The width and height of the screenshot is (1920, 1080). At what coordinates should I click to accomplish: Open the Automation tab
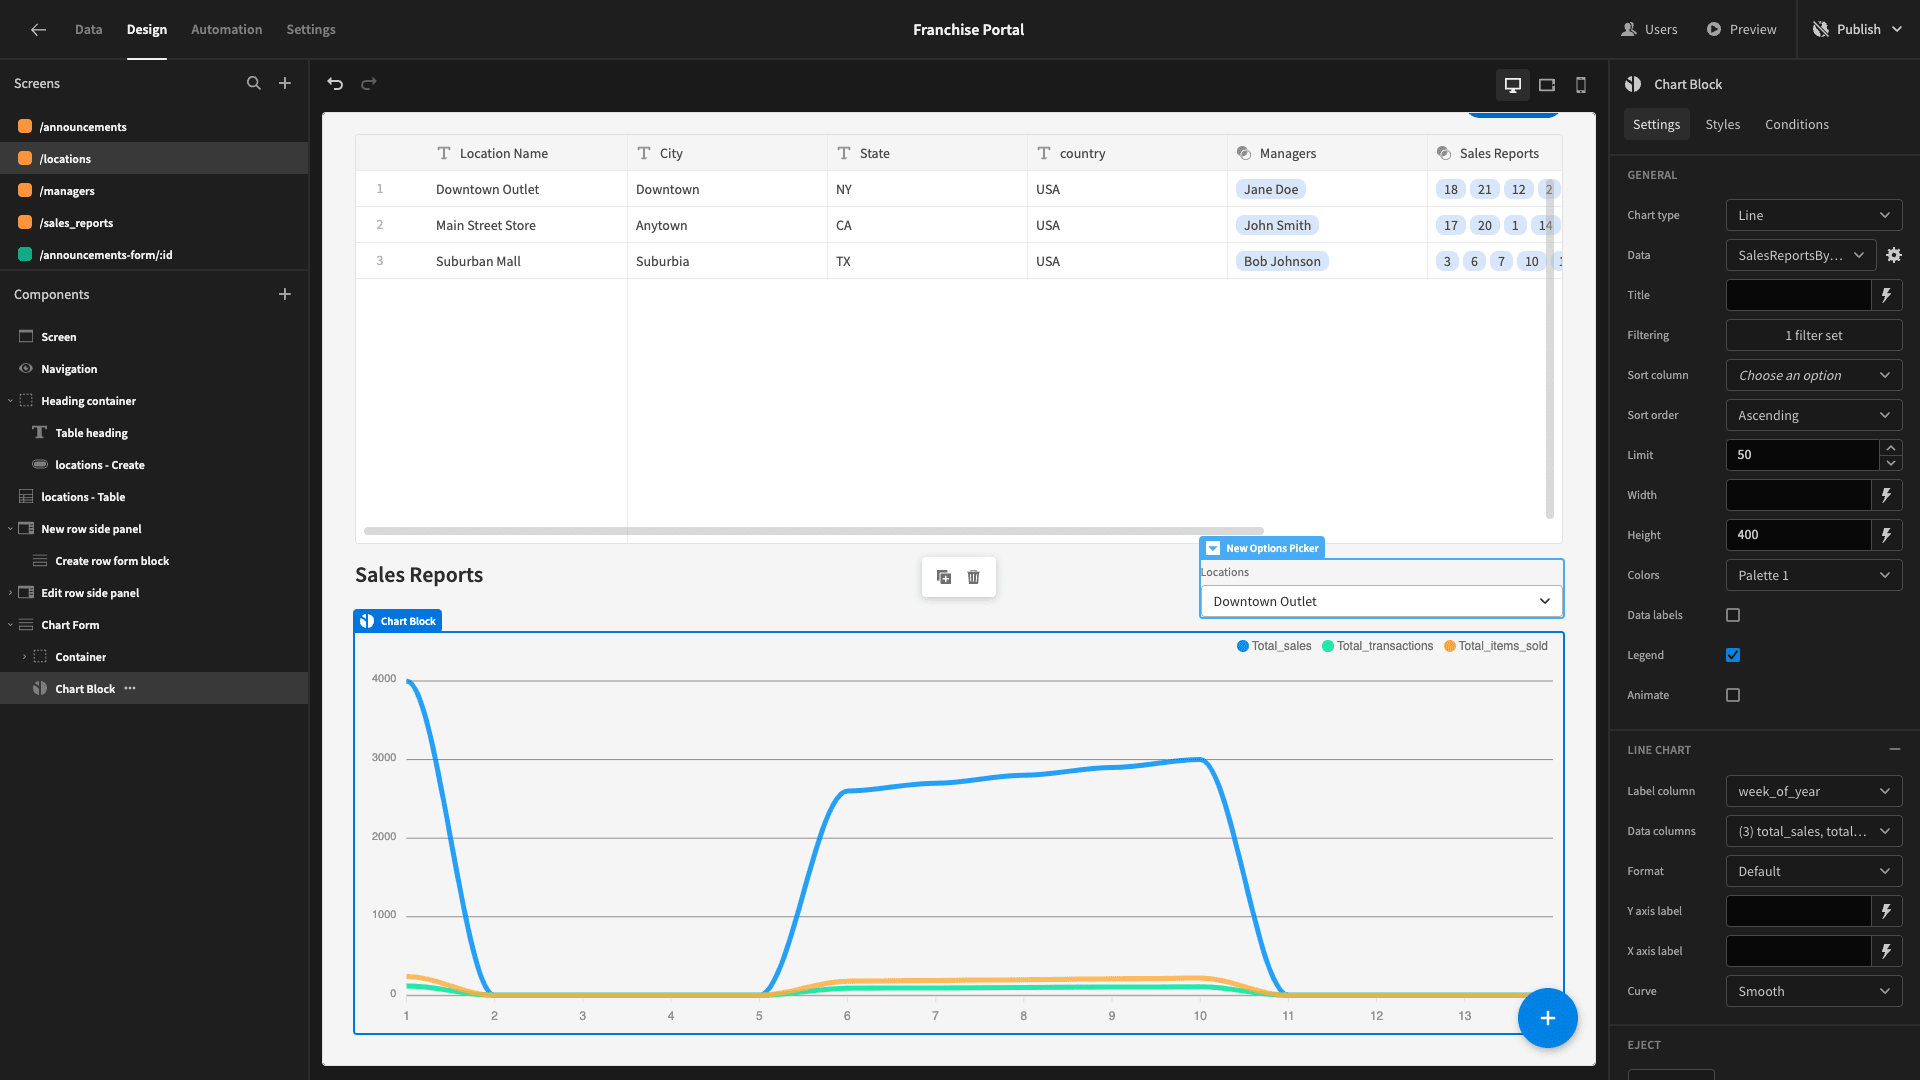pyautogui.click(x=227, y=30)
